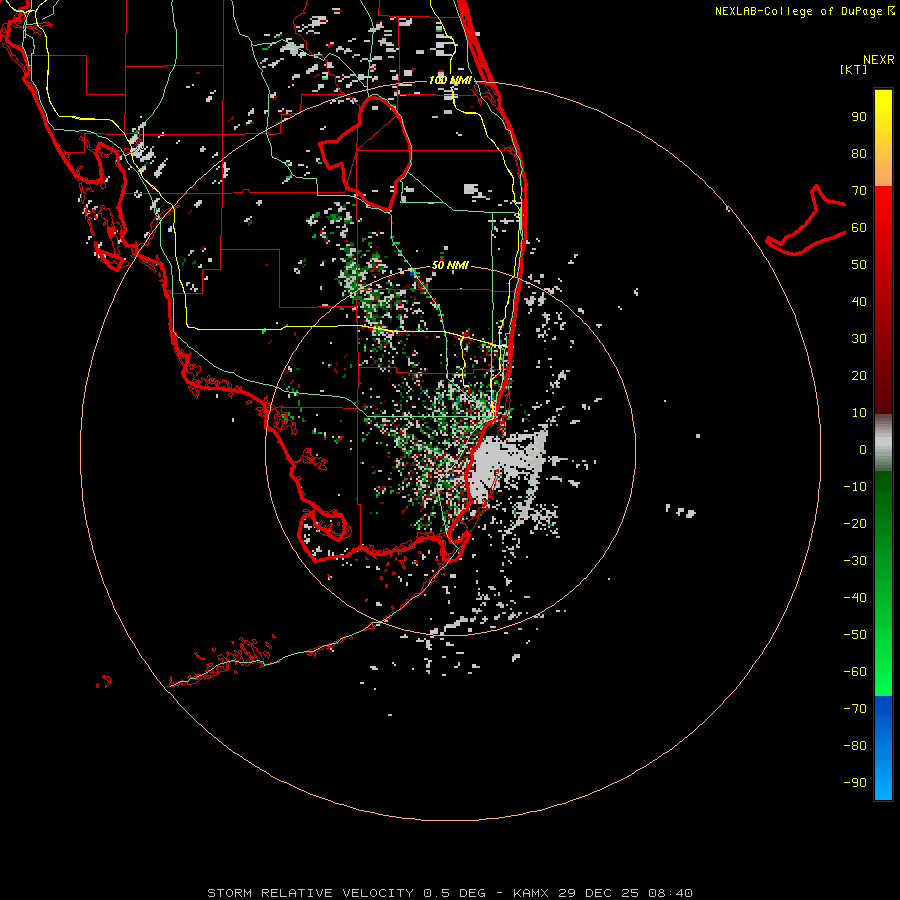The width and height of the screenshot is (900, 900).
Task: Click the yellow top segment of the color bar
Action: click(883, 138)
